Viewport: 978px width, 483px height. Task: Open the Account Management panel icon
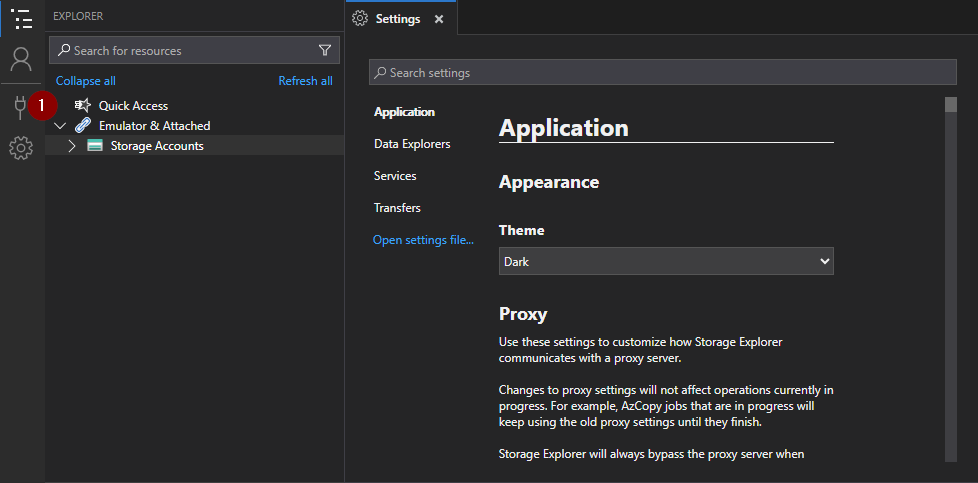coord(21,59)
